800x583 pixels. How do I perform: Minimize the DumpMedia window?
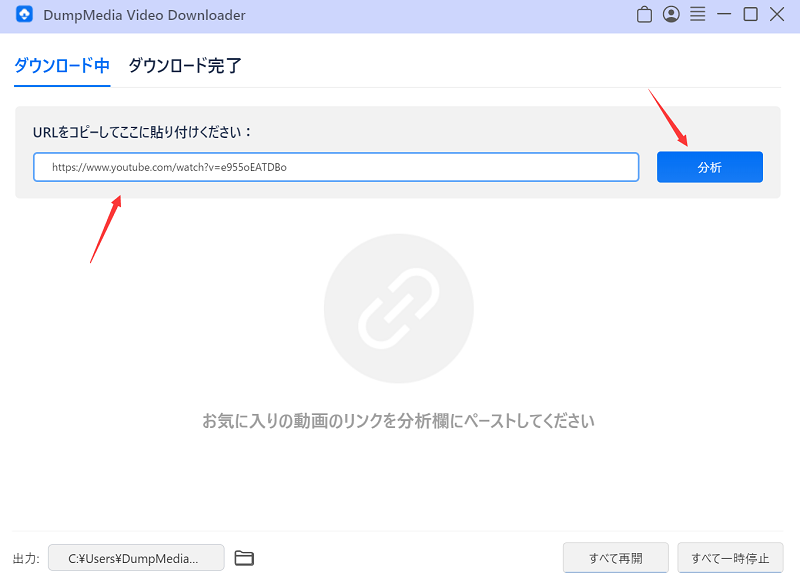(x=725, y=15)
